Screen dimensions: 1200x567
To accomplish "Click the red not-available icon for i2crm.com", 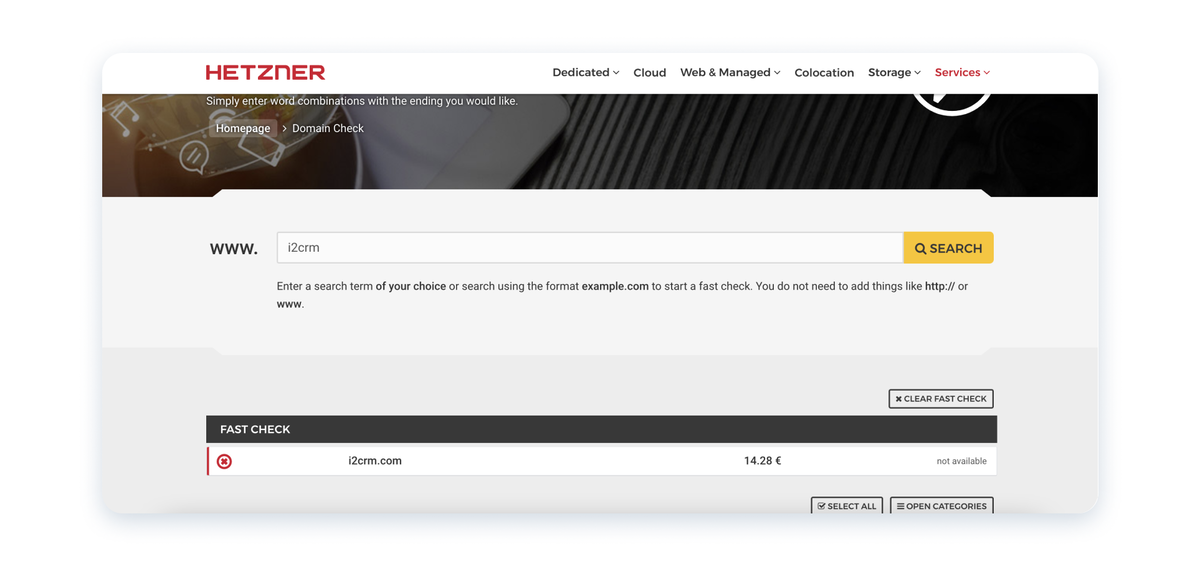I will click(x=224, y=461).
